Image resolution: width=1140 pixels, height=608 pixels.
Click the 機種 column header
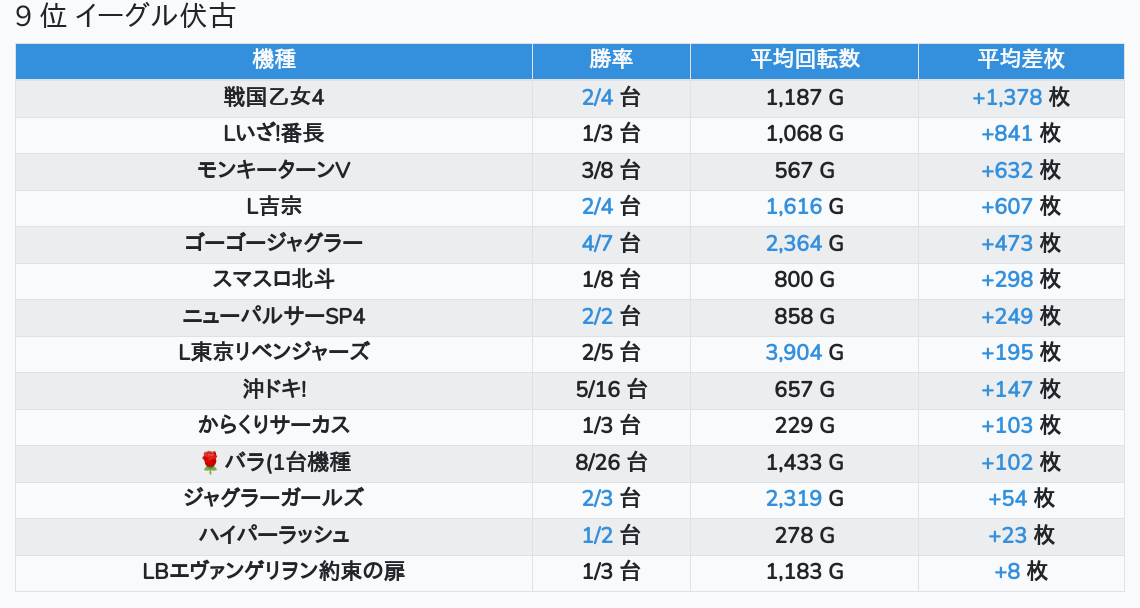[274, 60]
